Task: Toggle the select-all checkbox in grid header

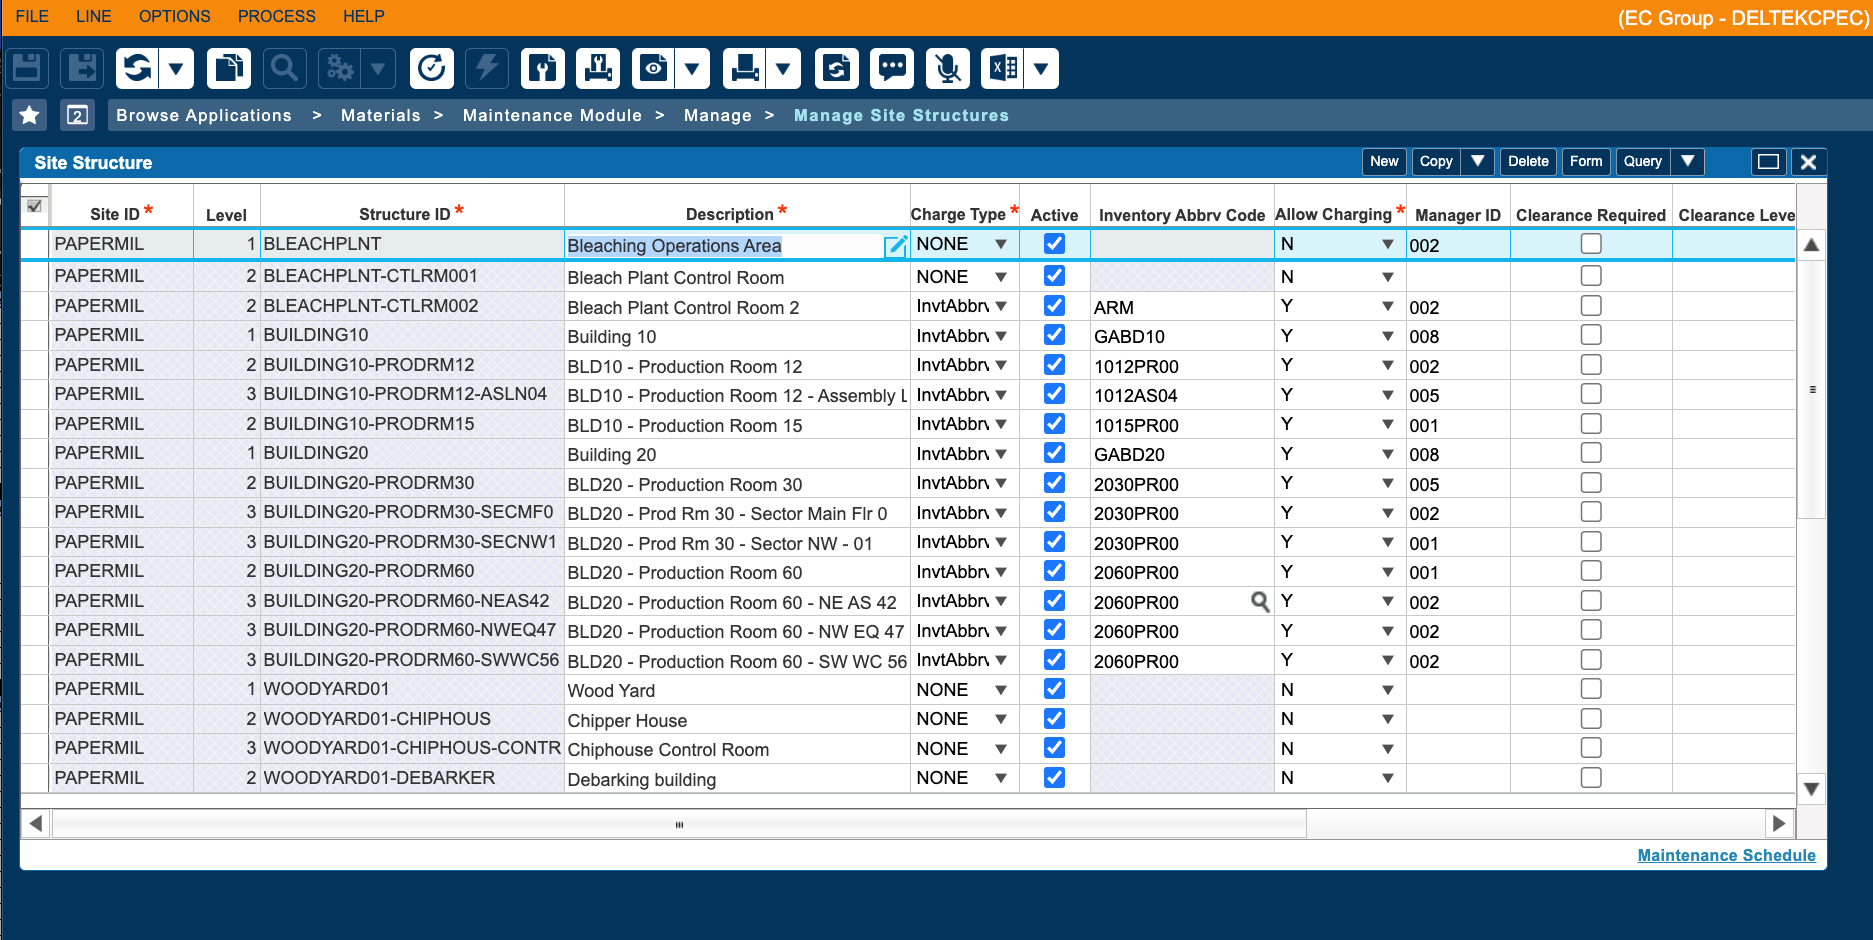Action: coord(35,206)
